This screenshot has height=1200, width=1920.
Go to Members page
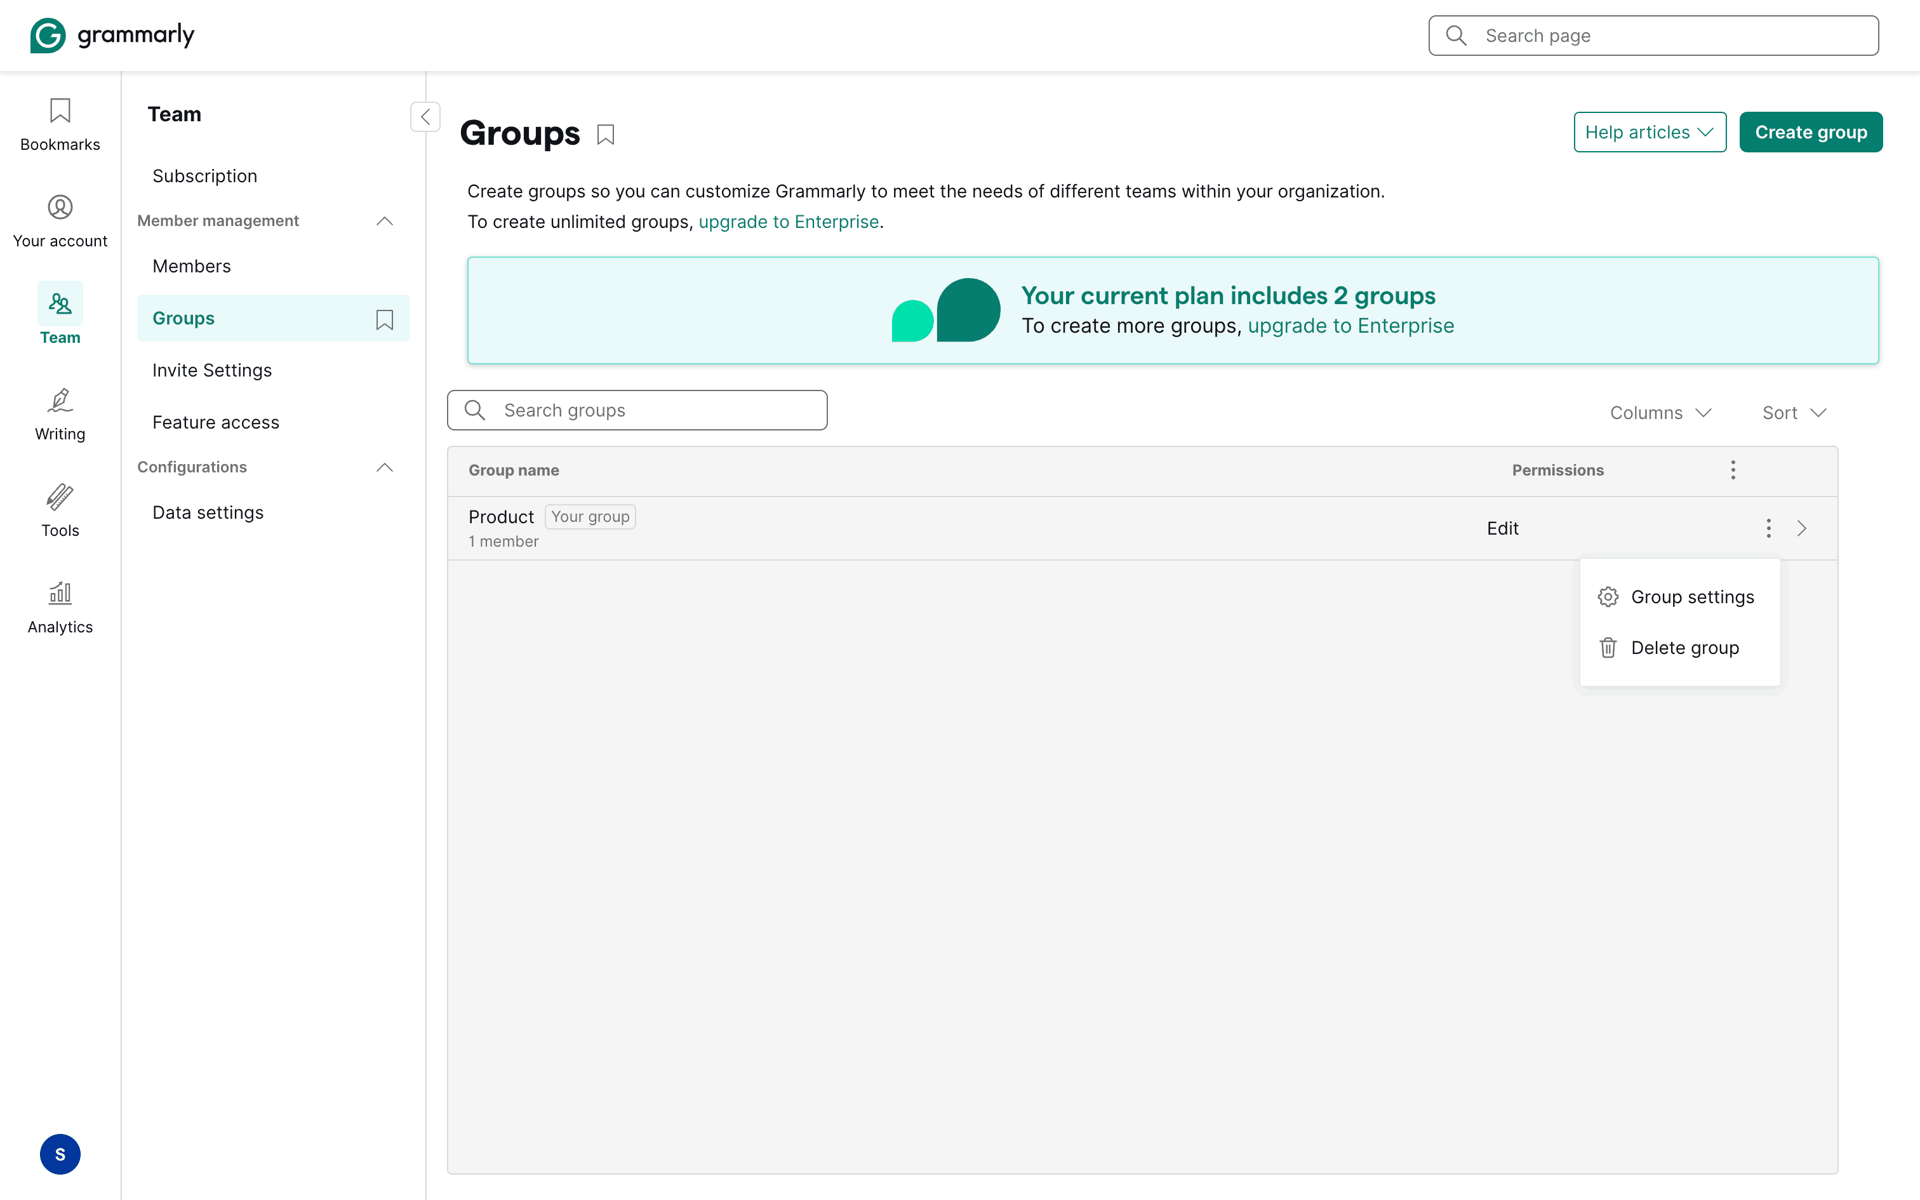coord(192,266)
